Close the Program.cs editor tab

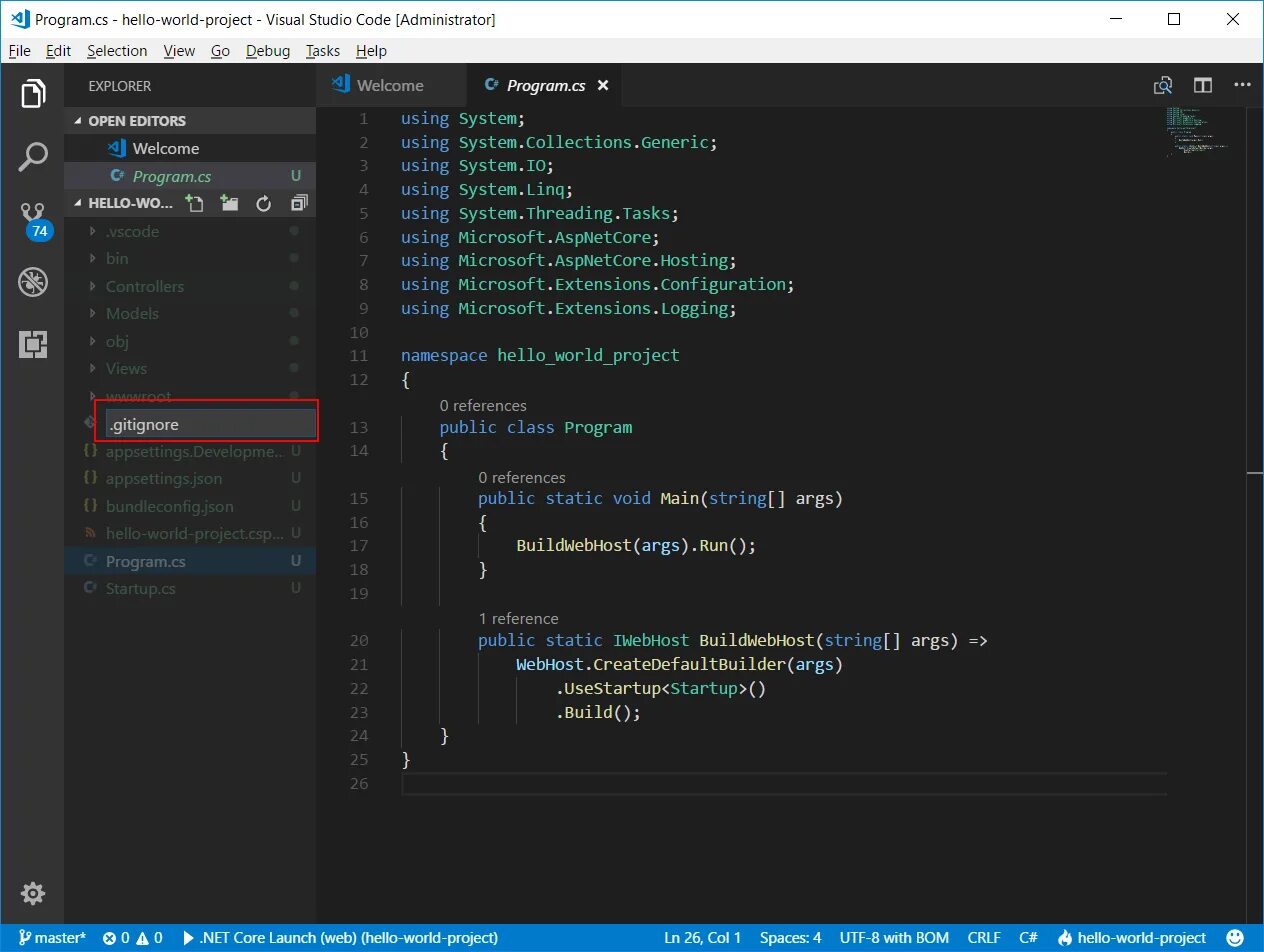tap(603, 86)
